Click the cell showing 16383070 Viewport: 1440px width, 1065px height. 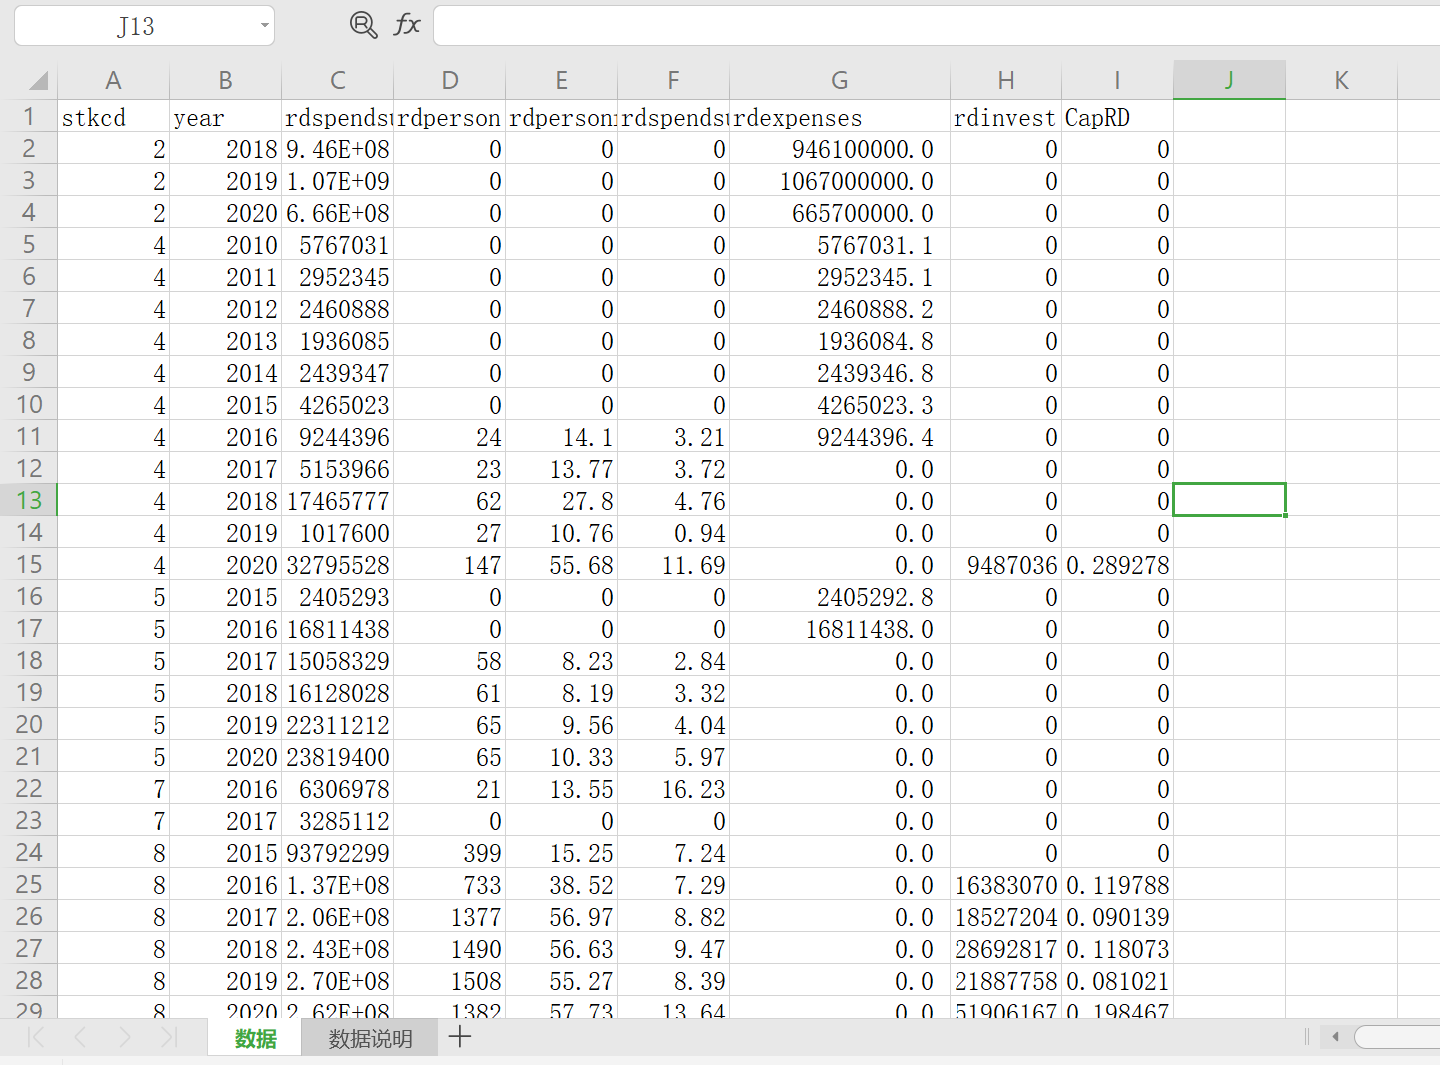[1006, 885]
